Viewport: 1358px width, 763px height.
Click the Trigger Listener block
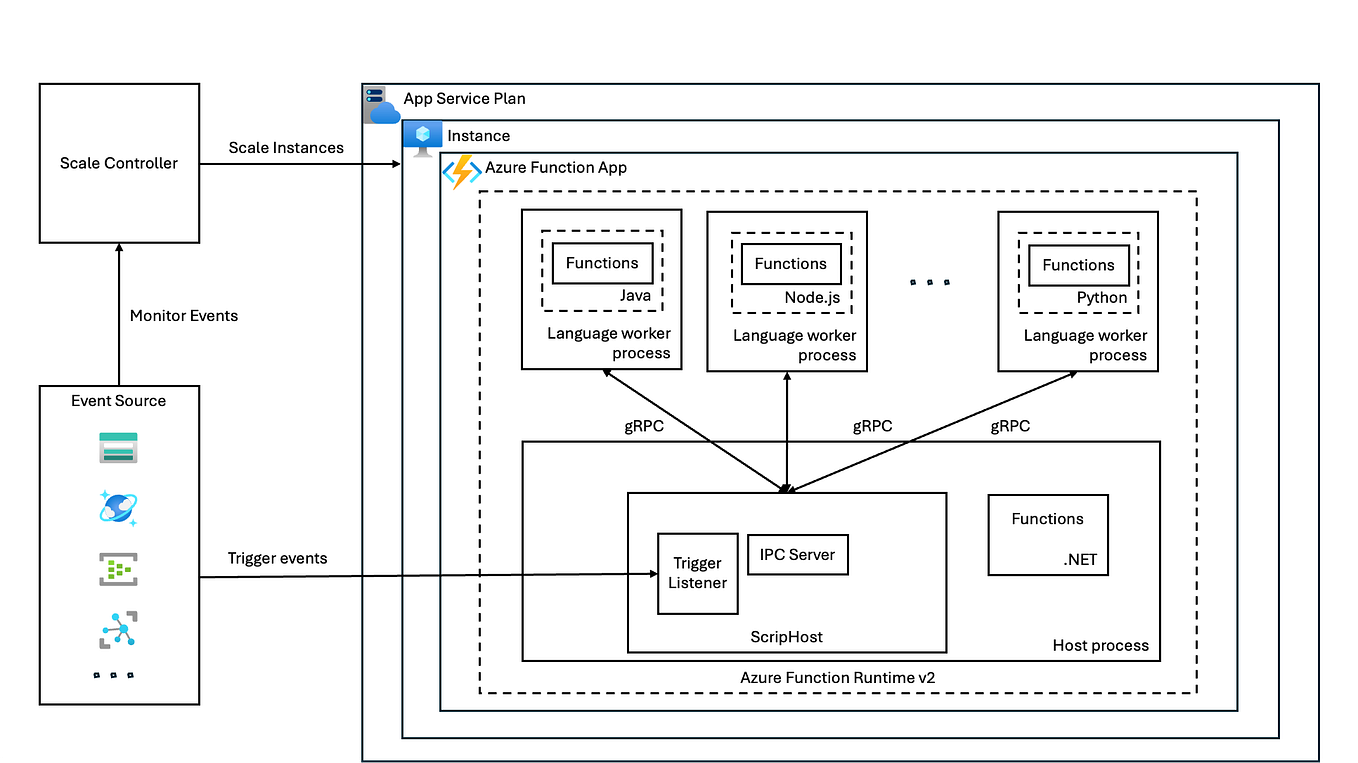pos(697,573)
